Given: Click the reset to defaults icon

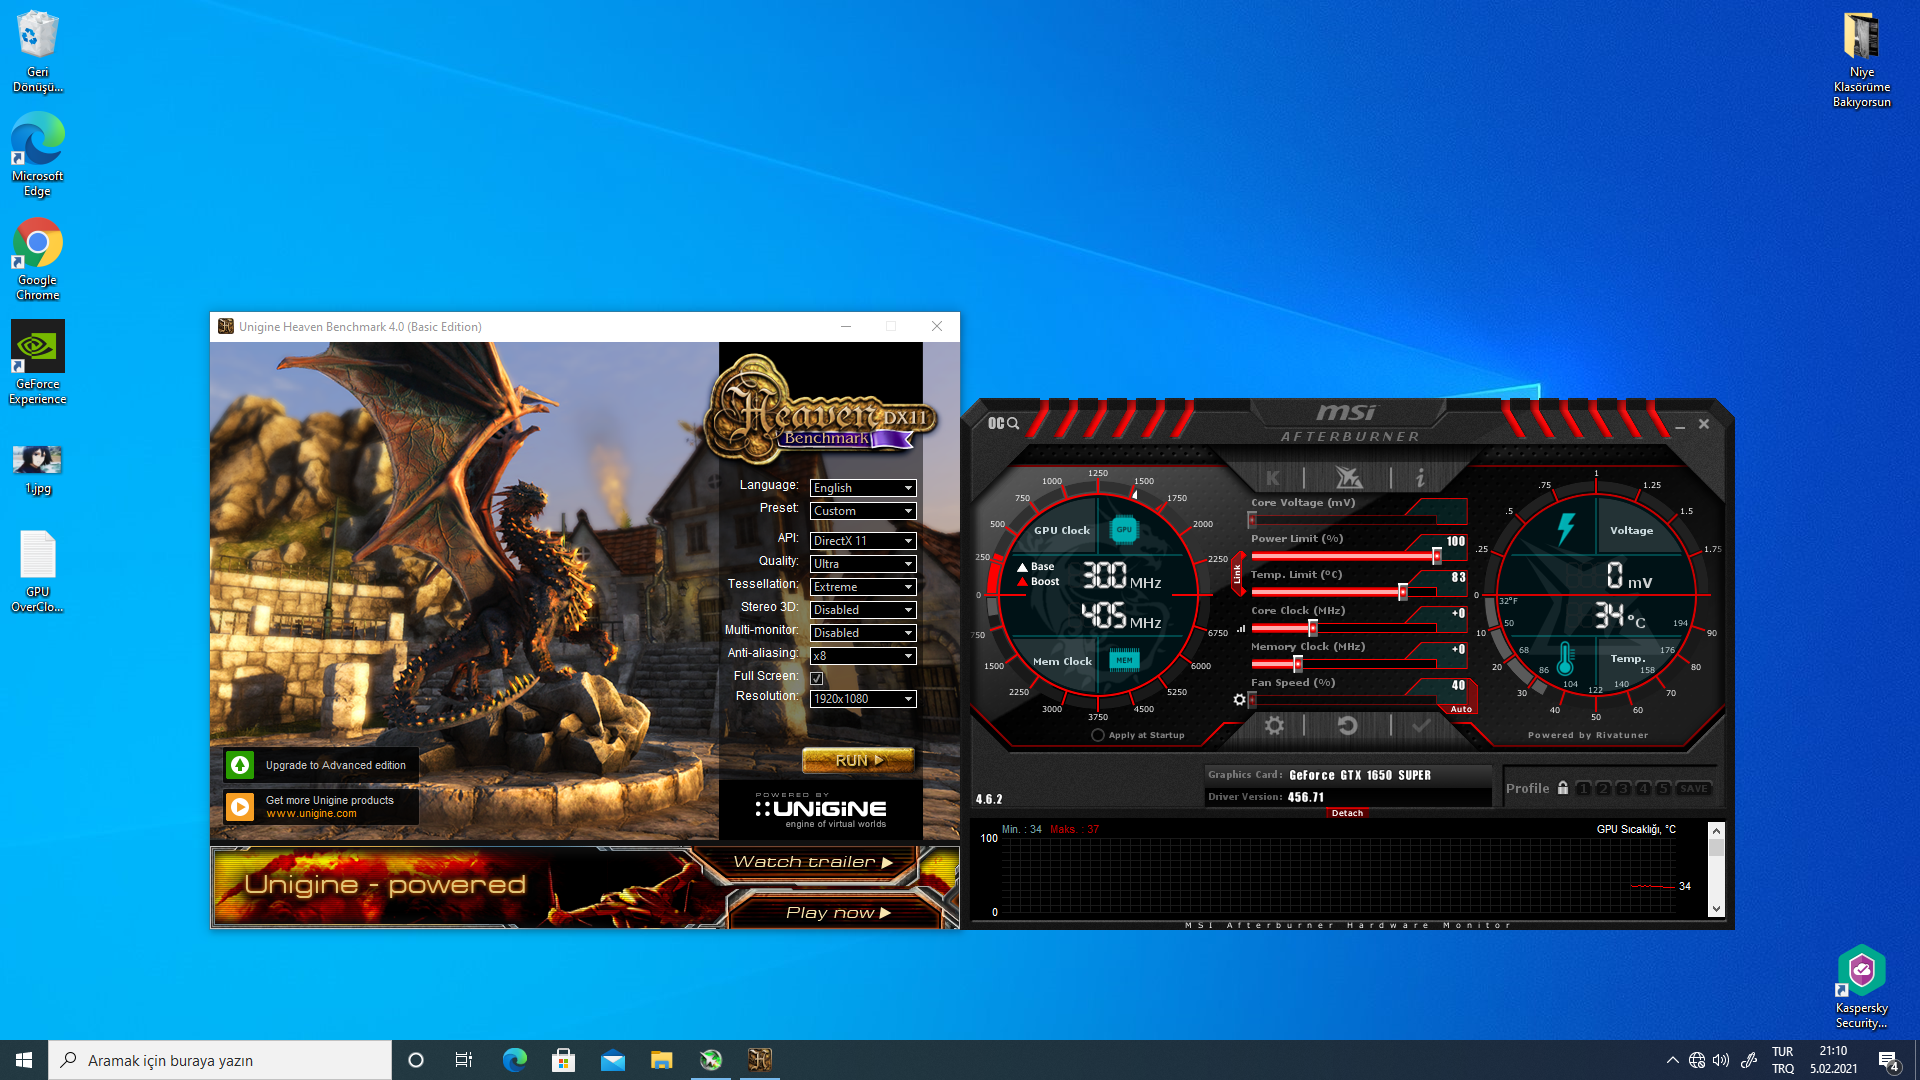Looking at the screenshot, I should click(1347, 726).
